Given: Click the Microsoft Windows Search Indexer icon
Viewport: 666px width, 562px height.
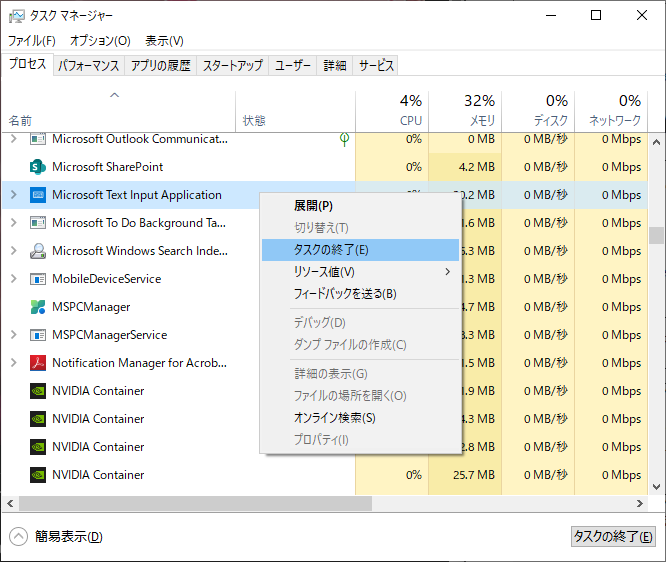Looking at the screenshot, I should point(38,251).
